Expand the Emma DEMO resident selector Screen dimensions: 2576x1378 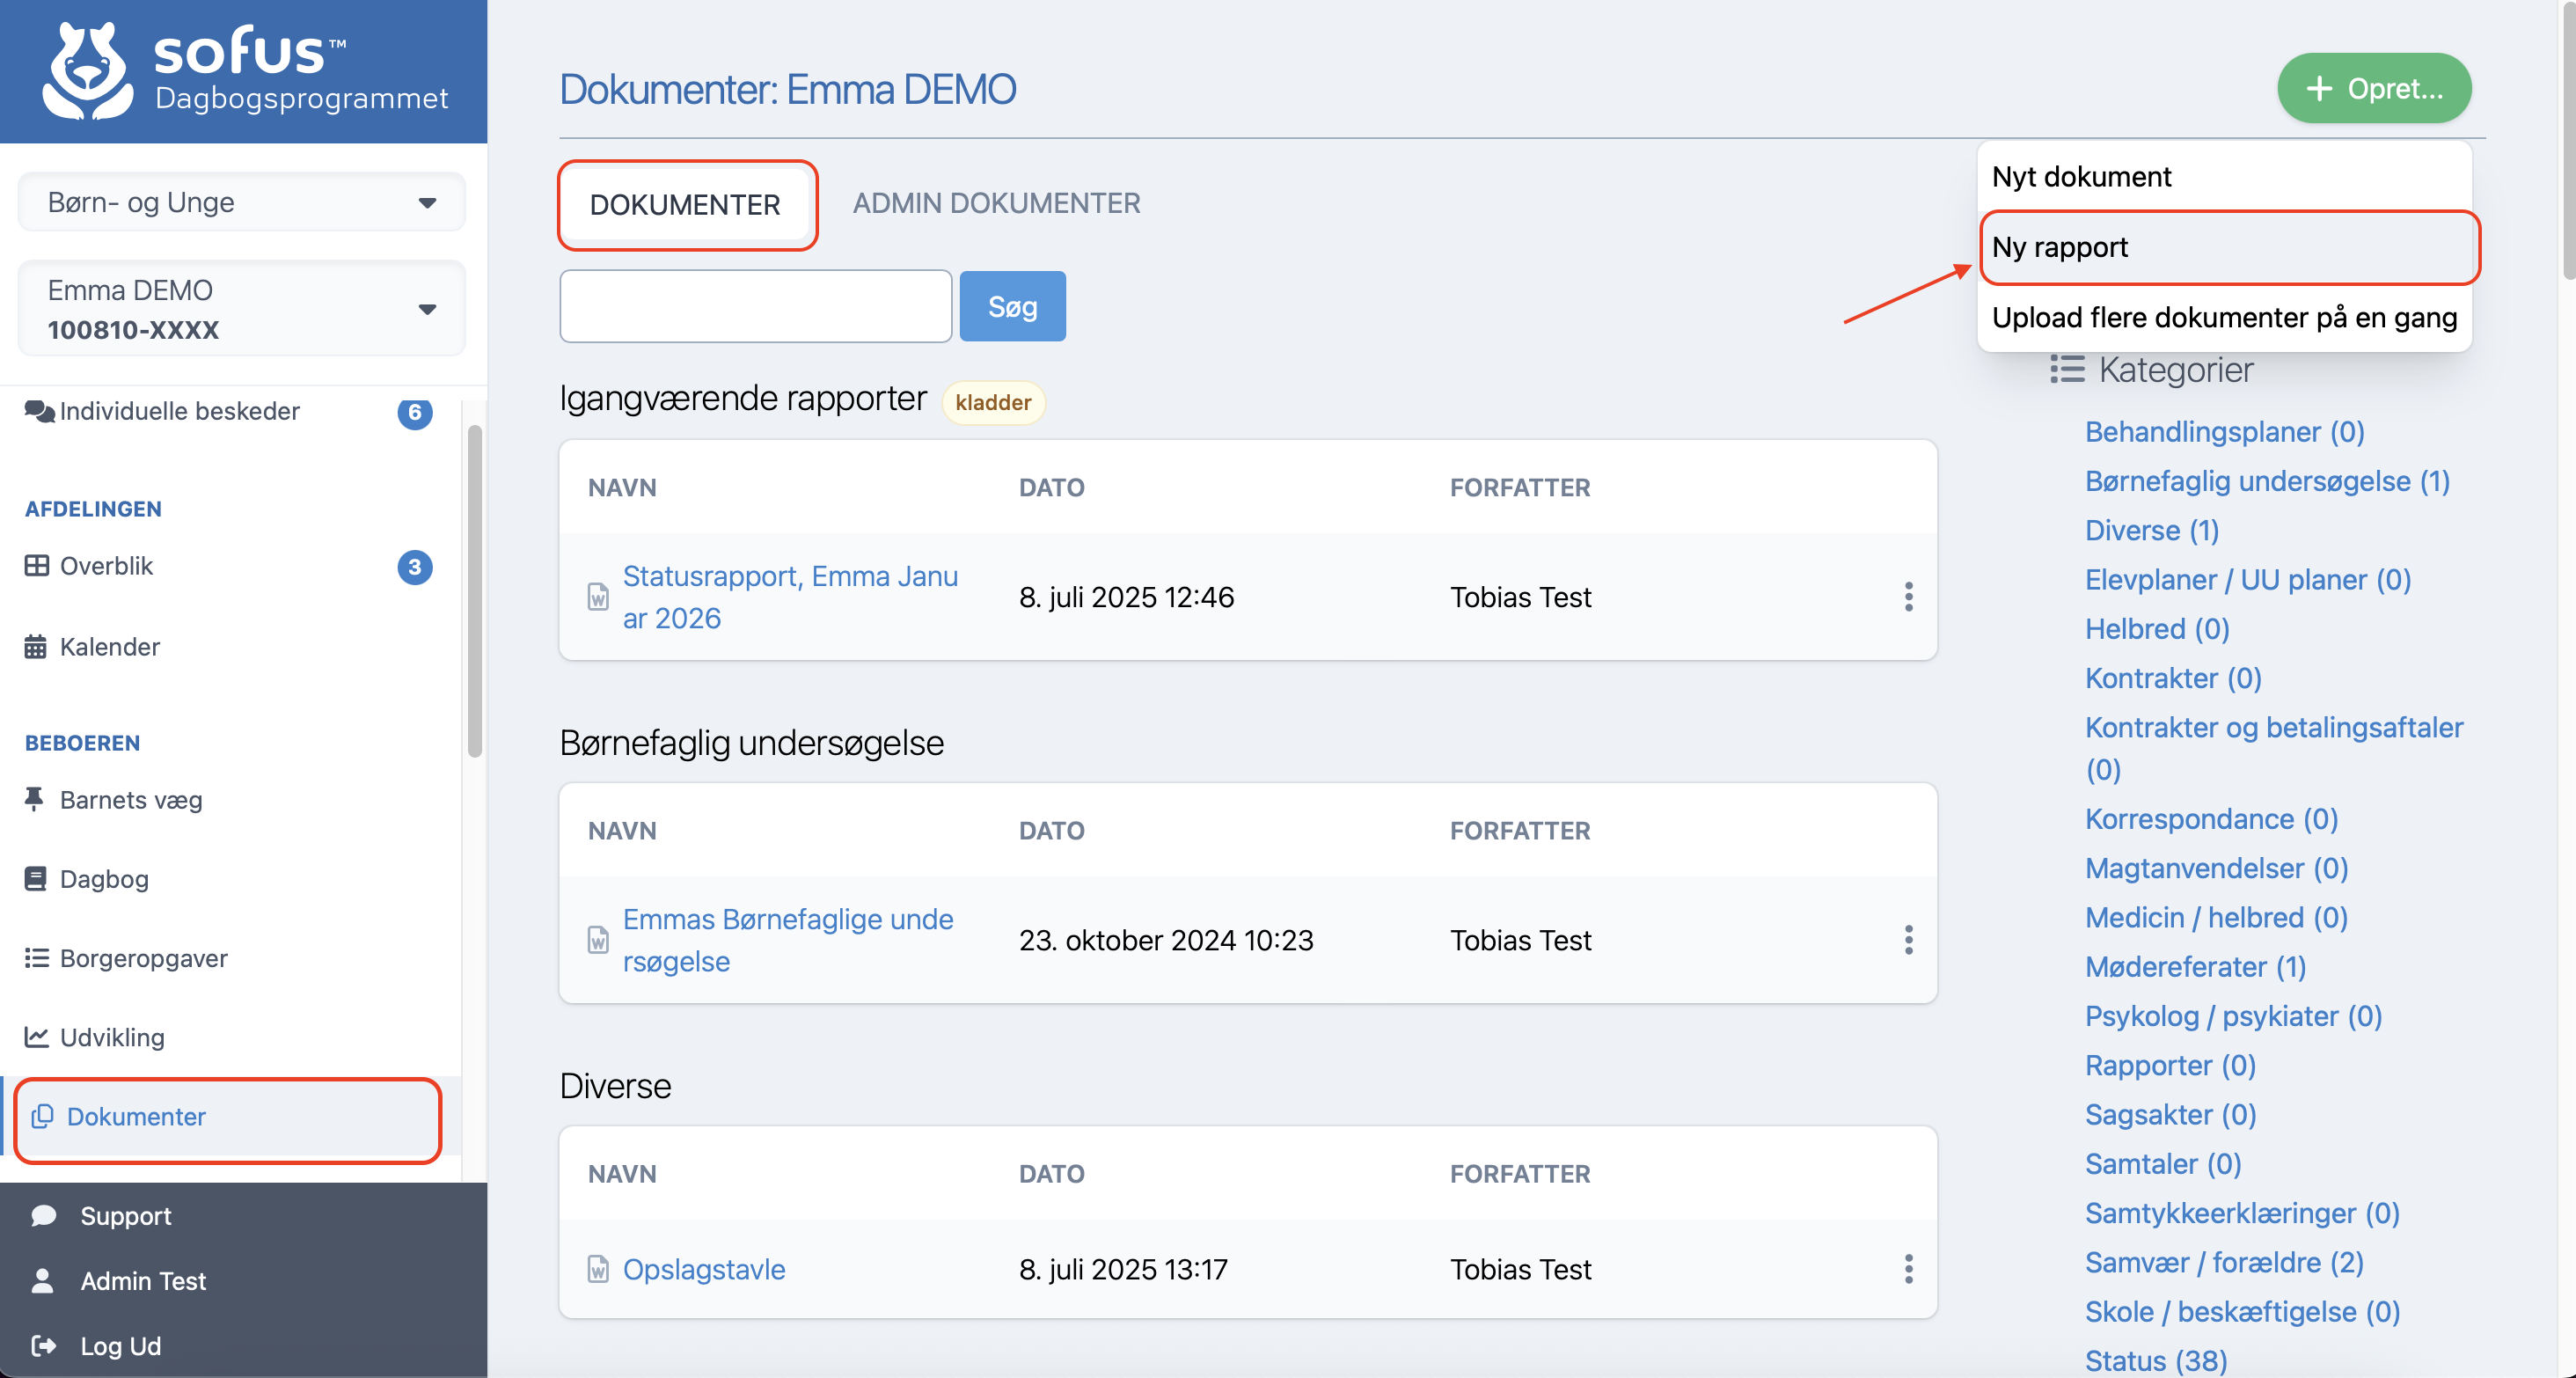coord(242,309)
